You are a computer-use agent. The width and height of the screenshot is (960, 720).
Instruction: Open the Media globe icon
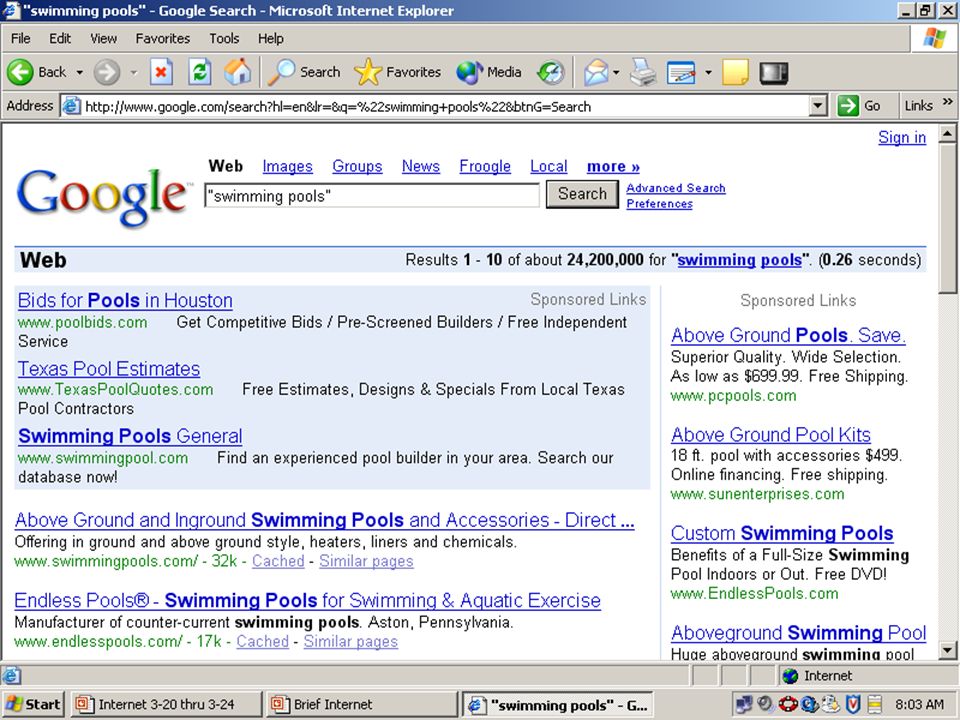[470, 72]
